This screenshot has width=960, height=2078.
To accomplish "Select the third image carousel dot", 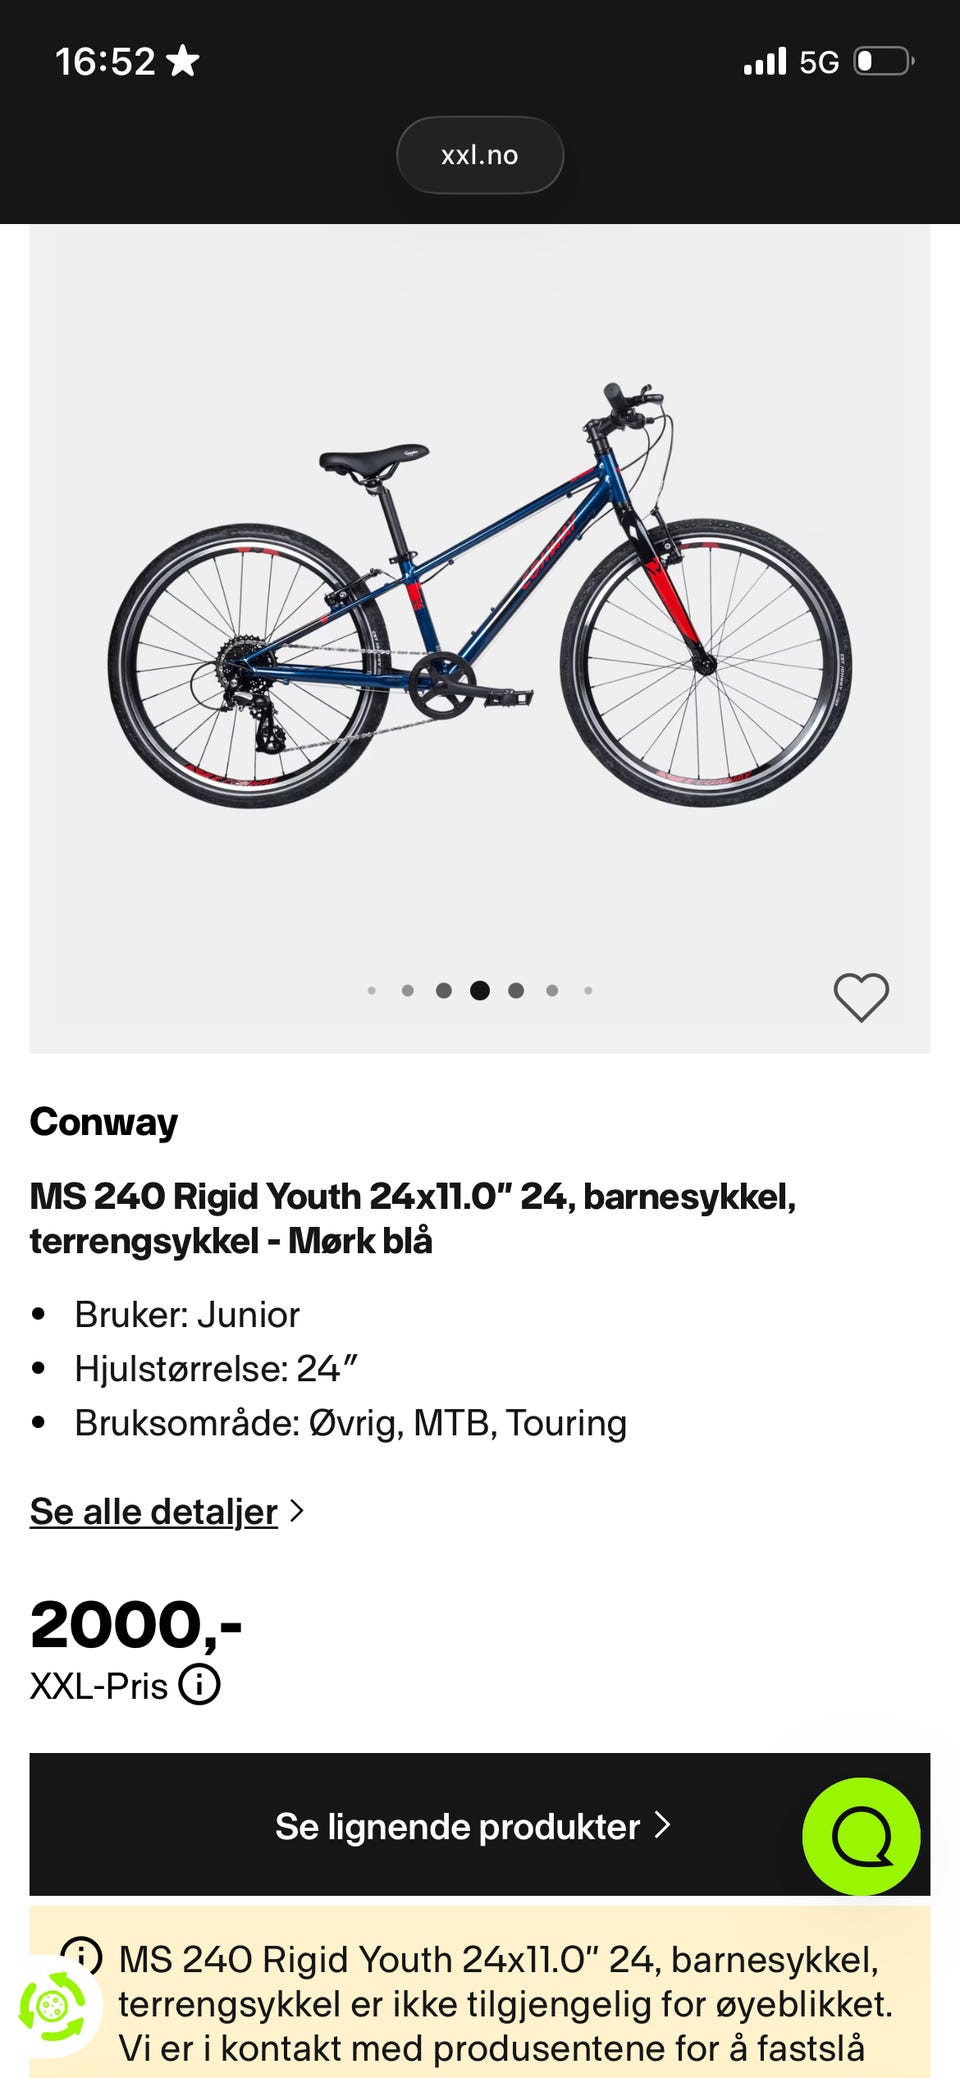I will [444, 991].
